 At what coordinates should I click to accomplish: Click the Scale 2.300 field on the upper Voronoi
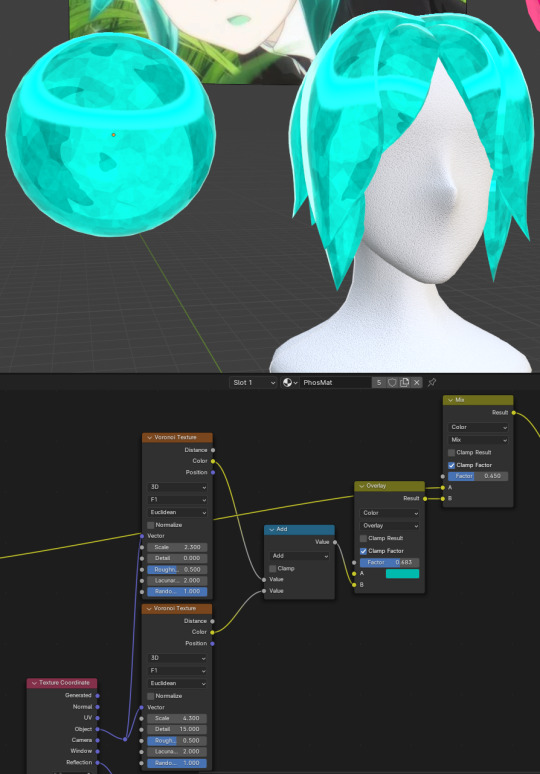coord(177,547)
